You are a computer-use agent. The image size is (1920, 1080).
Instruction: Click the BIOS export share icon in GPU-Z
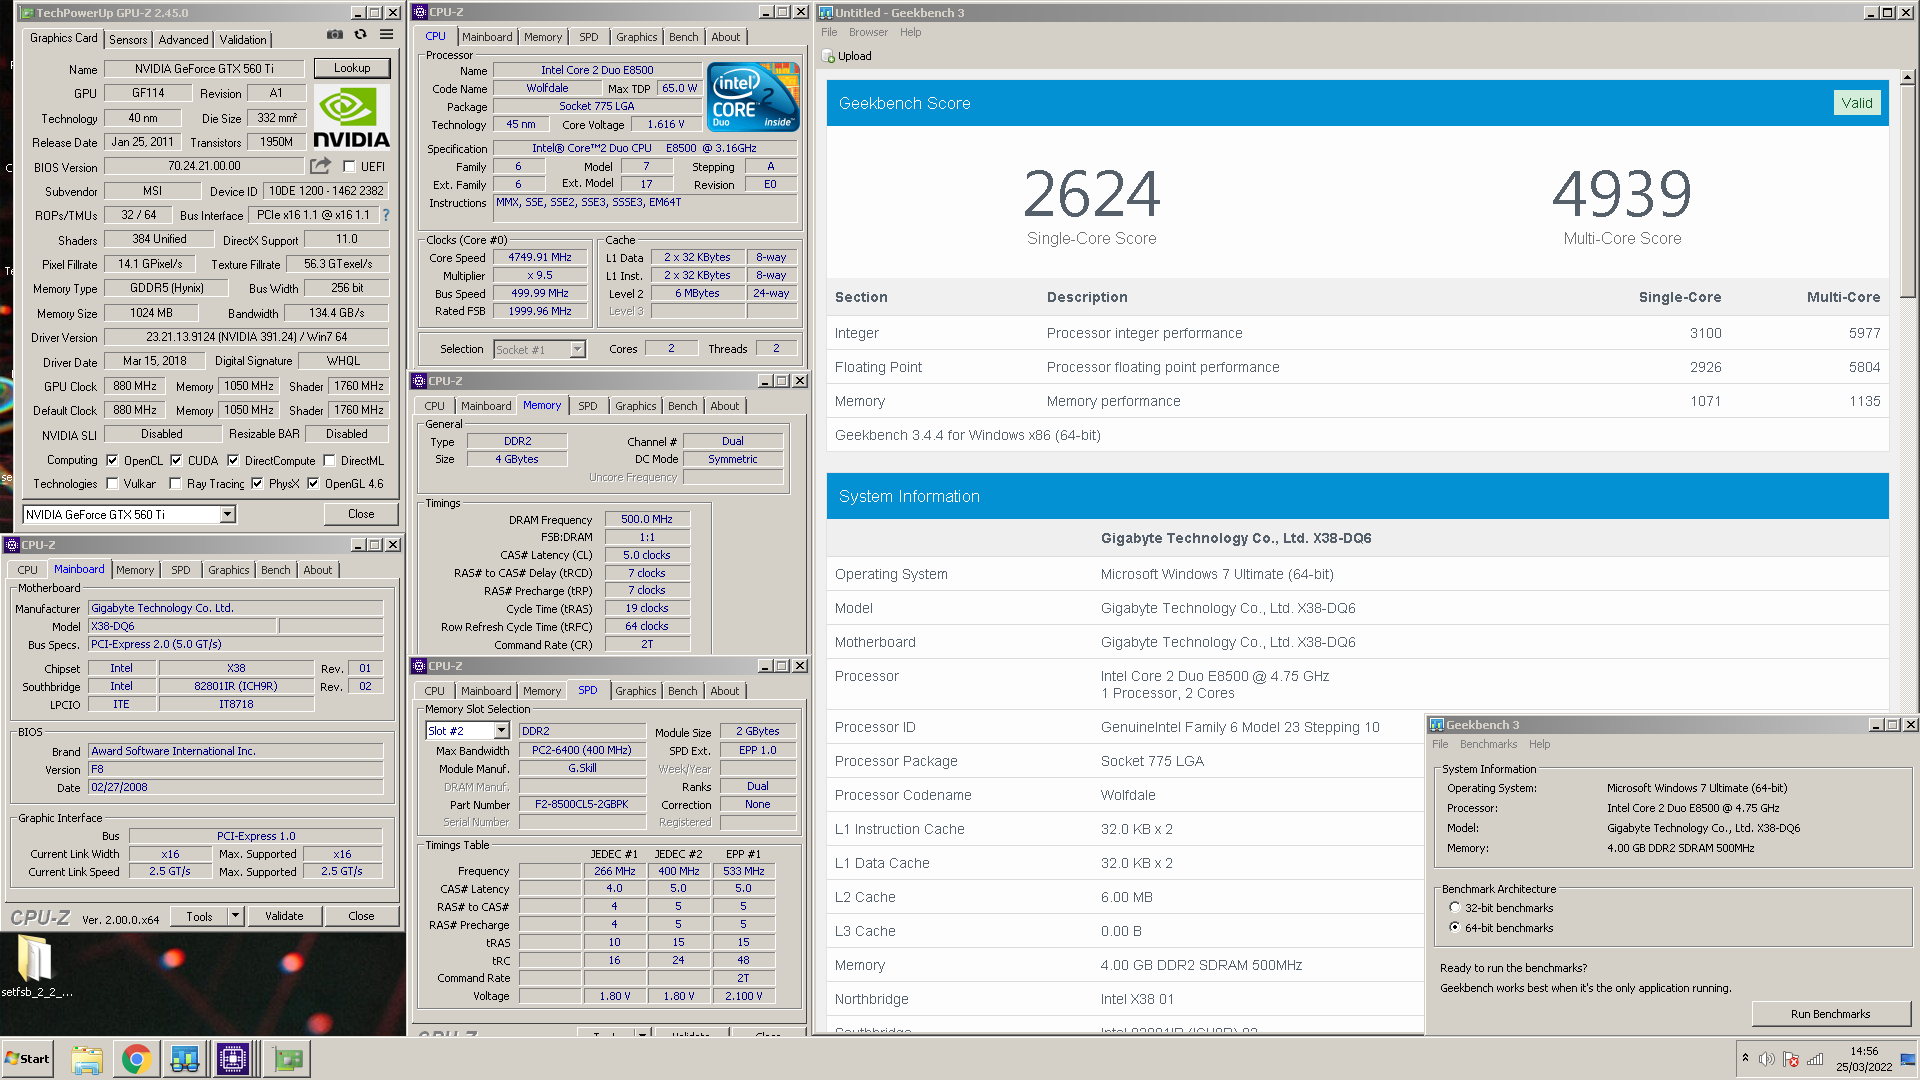tap(320, 166)
